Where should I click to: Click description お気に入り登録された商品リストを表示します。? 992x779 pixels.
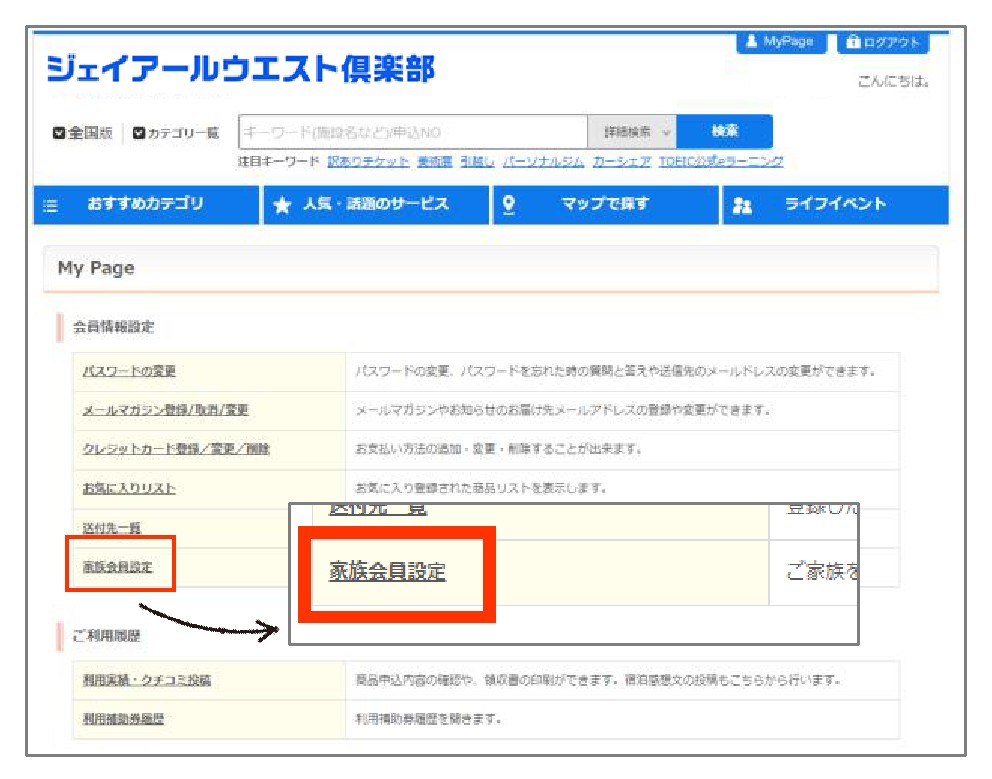pos(481,489)
